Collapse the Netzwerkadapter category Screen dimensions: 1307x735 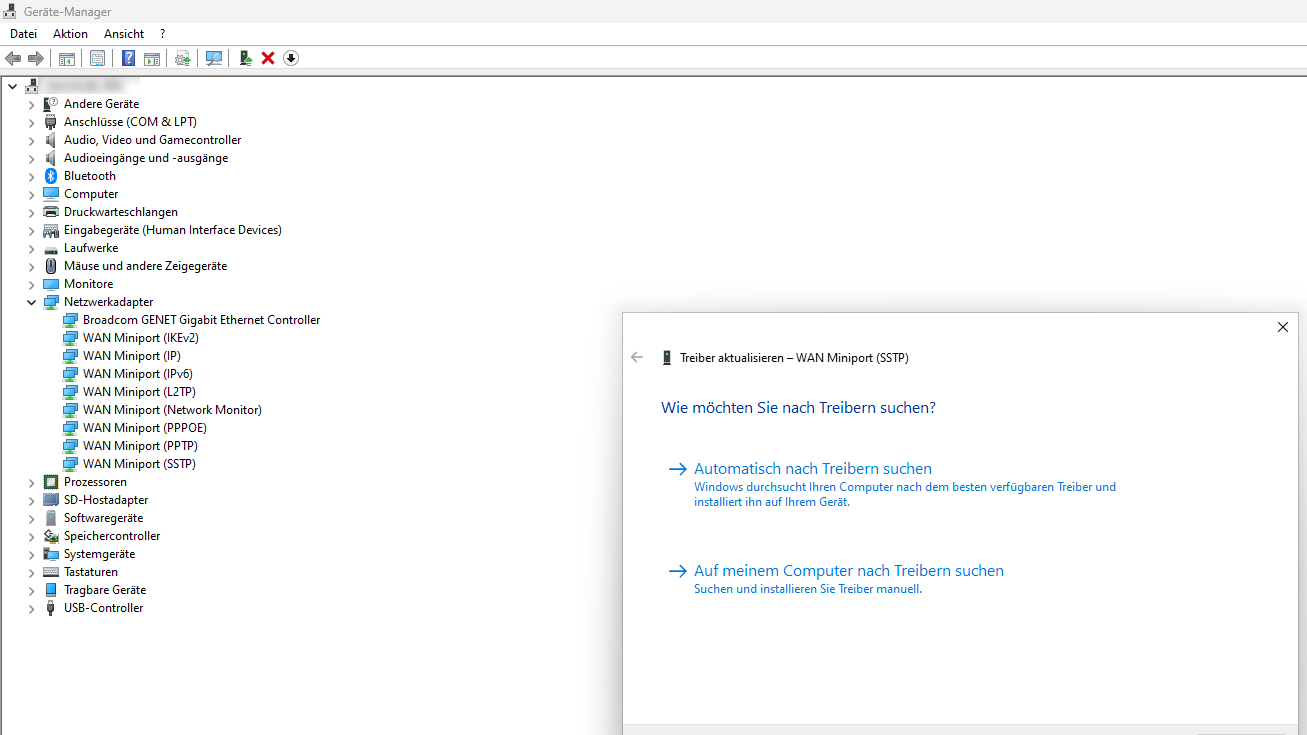[31, 302]
